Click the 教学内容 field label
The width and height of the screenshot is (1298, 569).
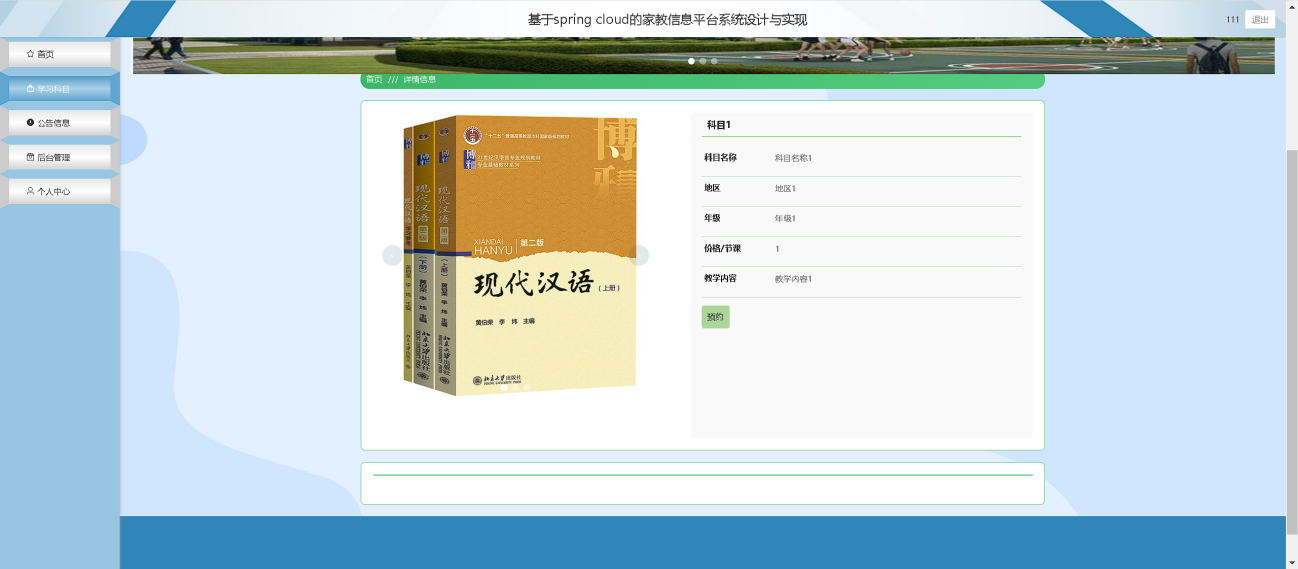pos(720,277)
